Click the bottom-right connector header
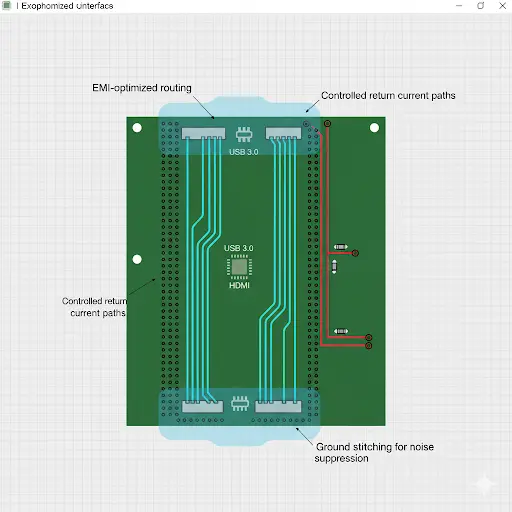 [x=278, y=407]
